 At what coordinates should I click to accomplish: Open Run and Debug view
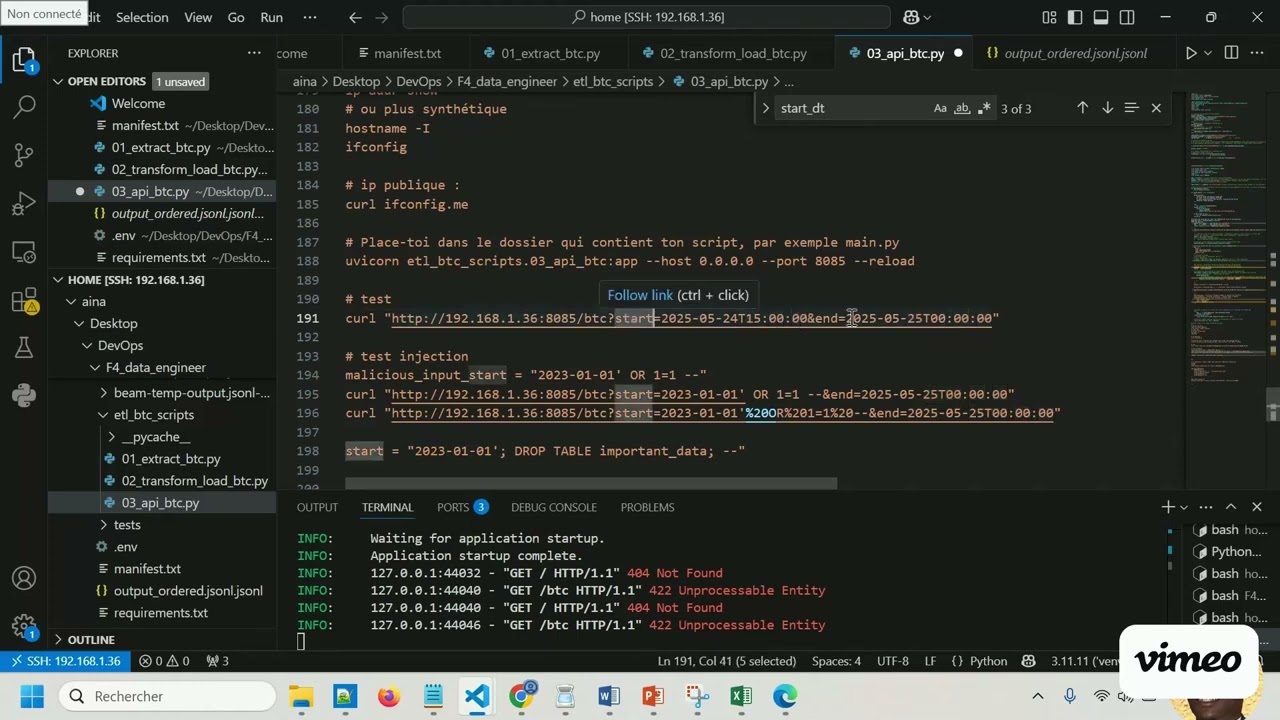24,203
